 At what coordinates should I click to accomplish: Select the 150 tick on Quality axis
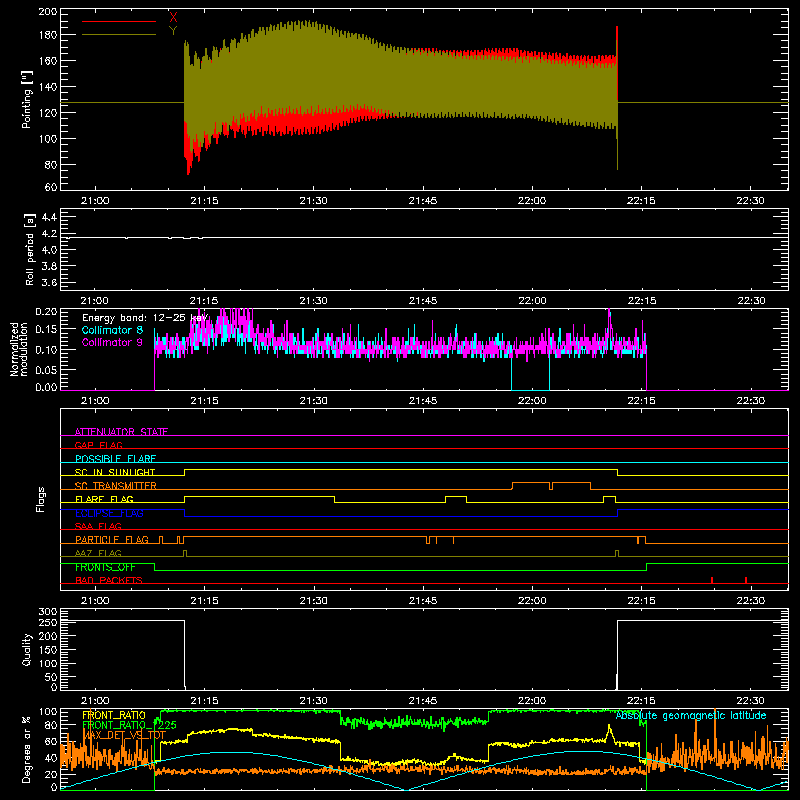tap(48, 649)
